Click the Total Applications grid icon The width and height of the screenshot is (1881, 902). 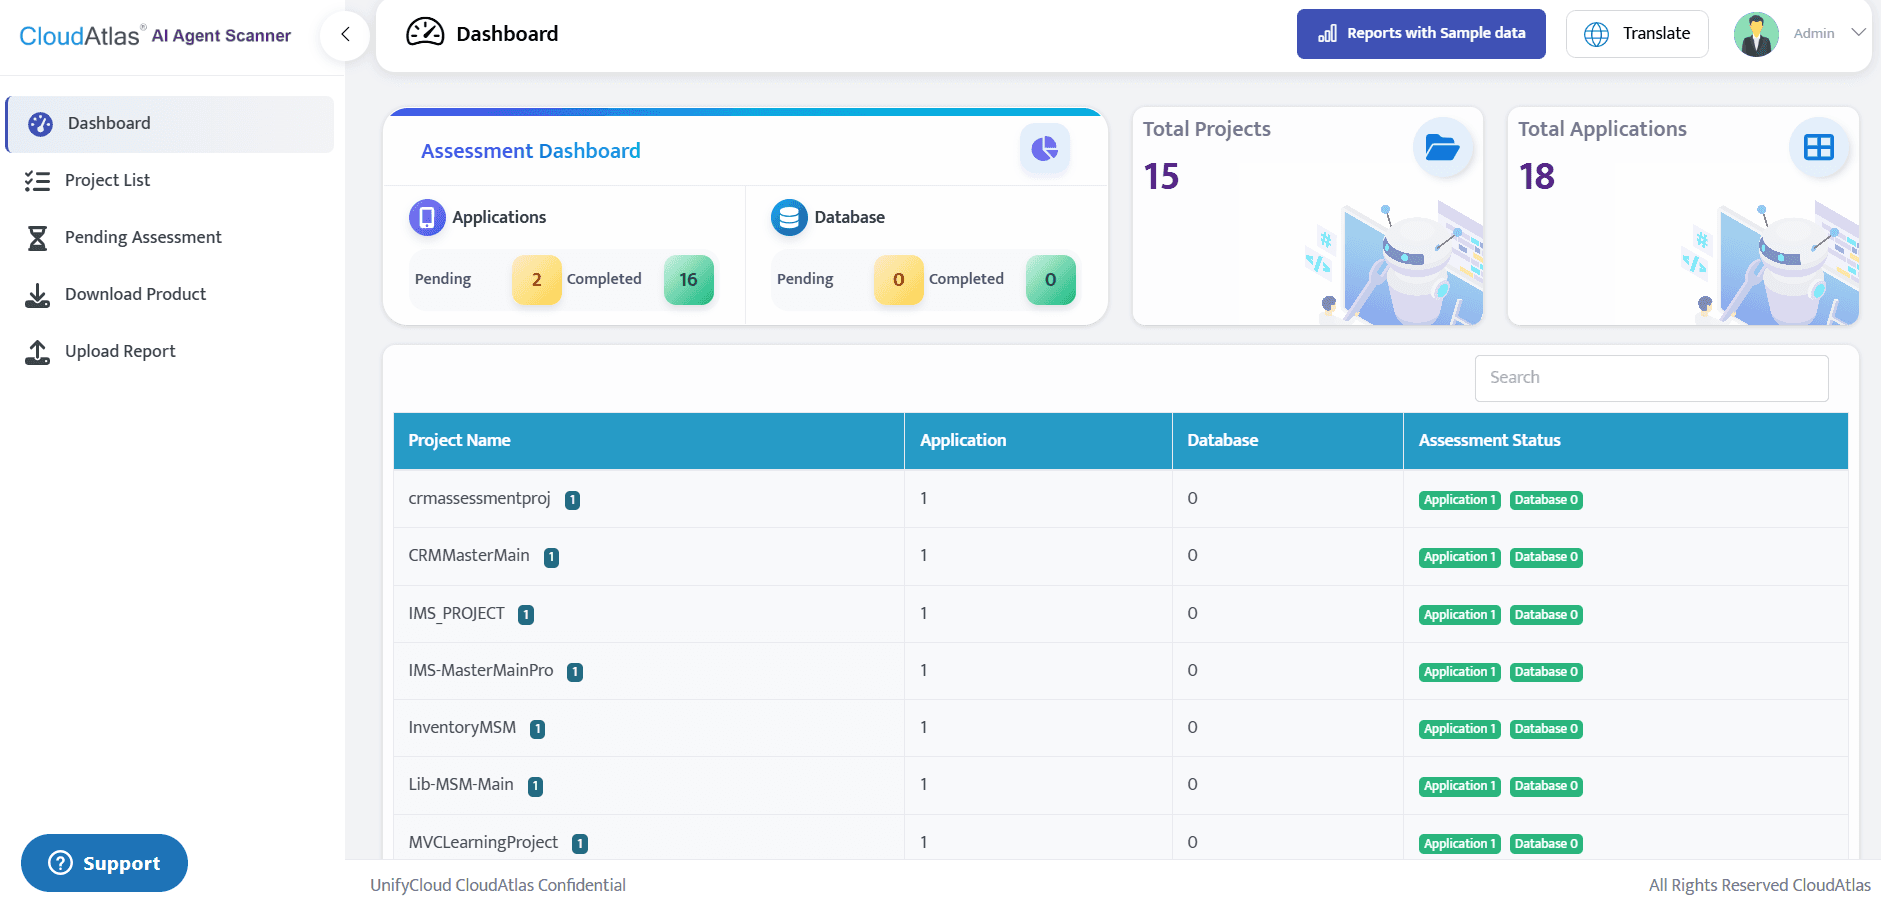1819,148
